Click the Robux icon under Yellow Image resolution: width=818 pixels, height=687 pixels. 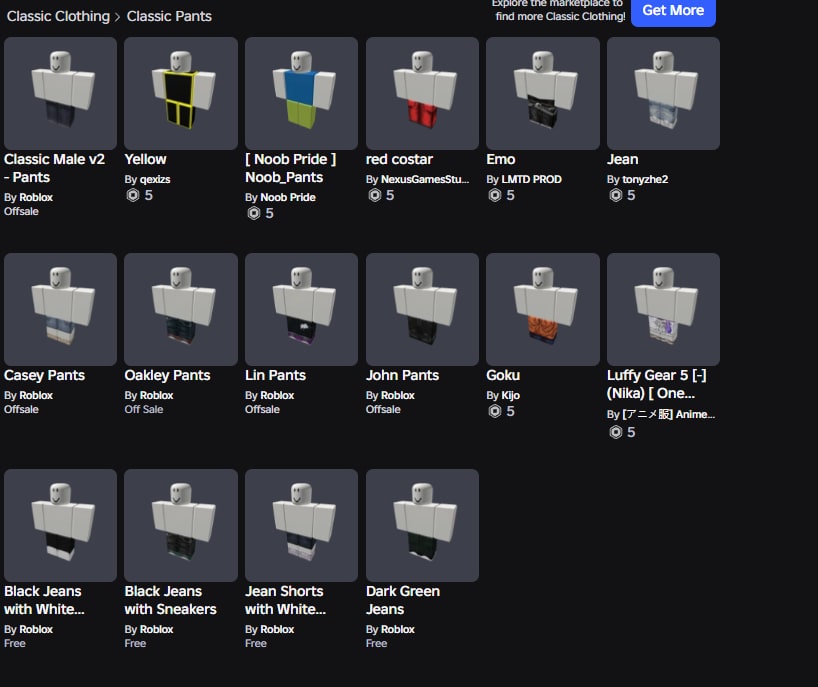pos(133,195)
